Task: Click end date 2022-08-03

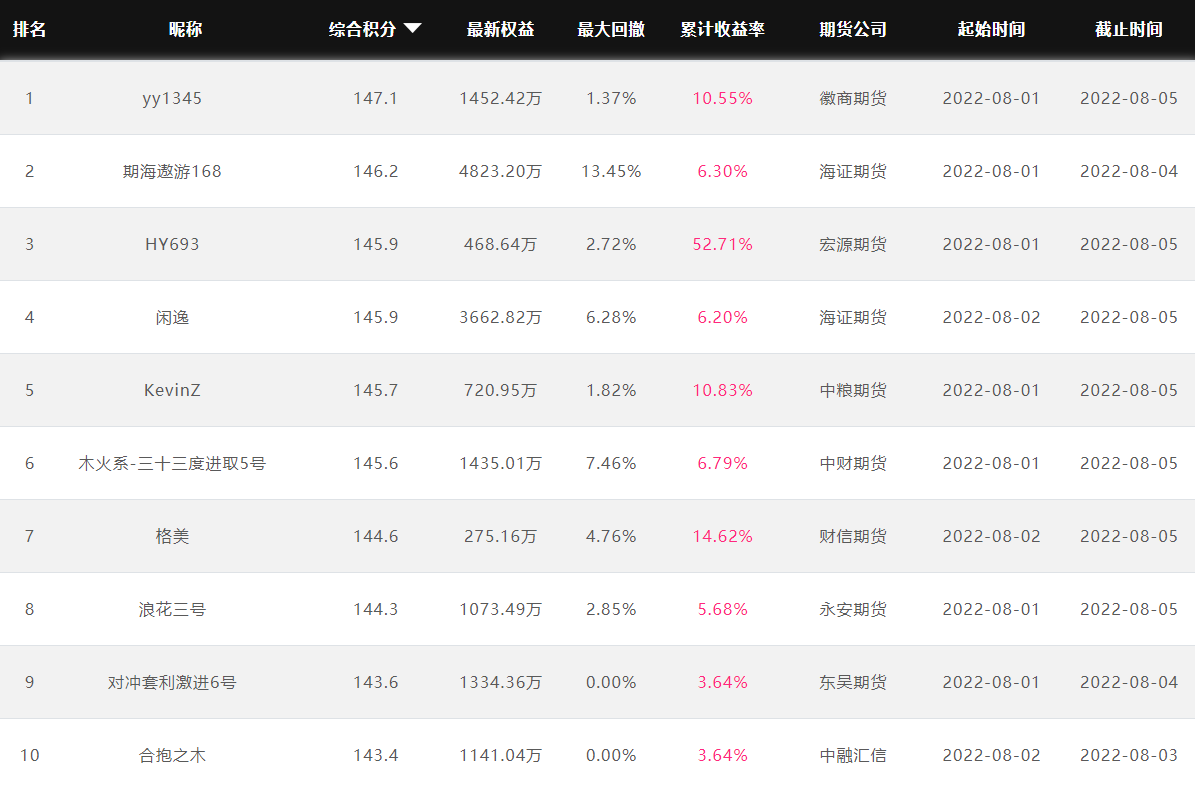Action: 1129,755
